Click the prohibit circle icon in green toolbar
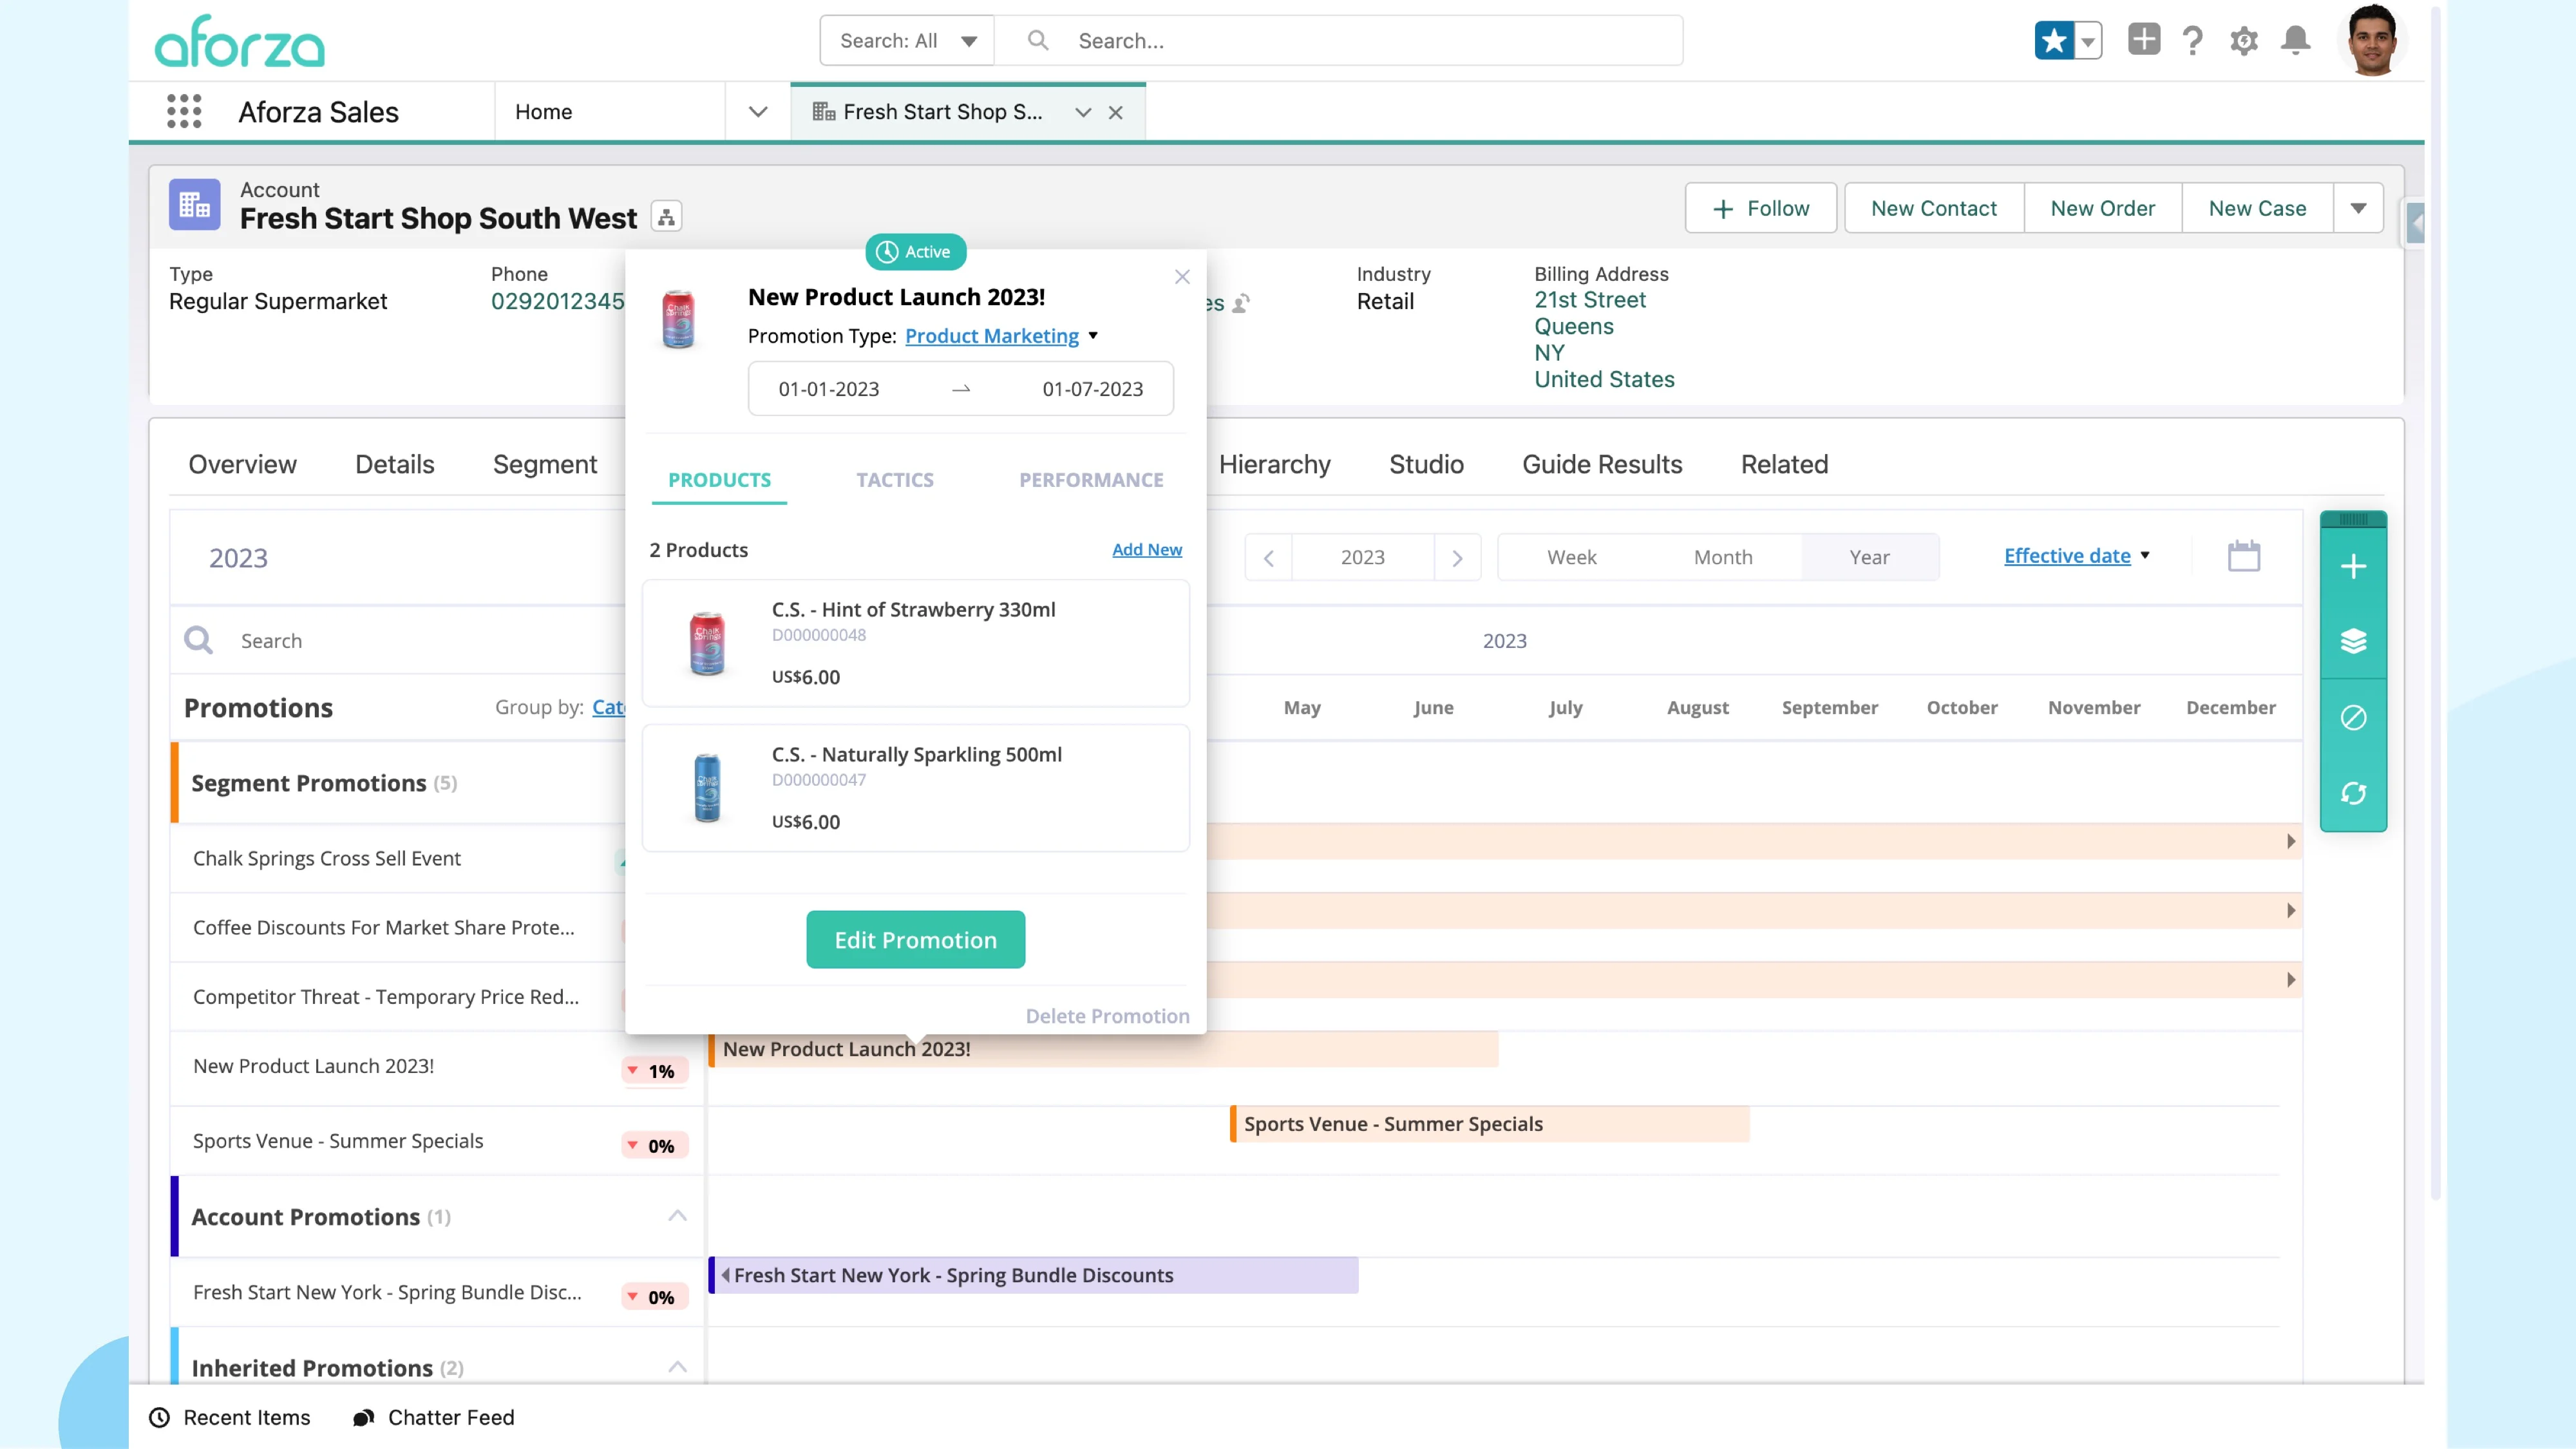Viewport: 2576px width, 1449px height. point(2353,717)
